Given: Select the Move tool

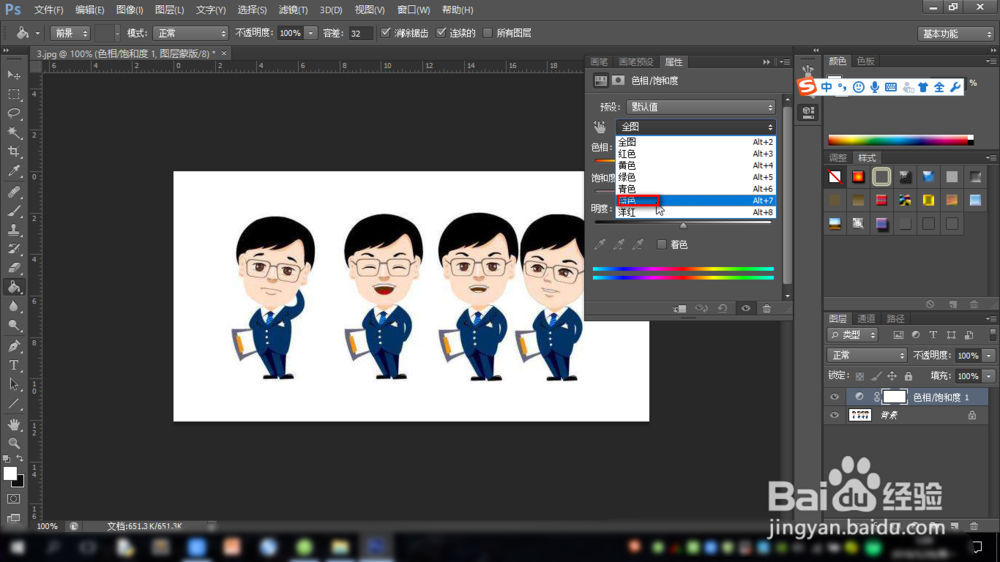Looking at the screenshot, I should point(13,75).
